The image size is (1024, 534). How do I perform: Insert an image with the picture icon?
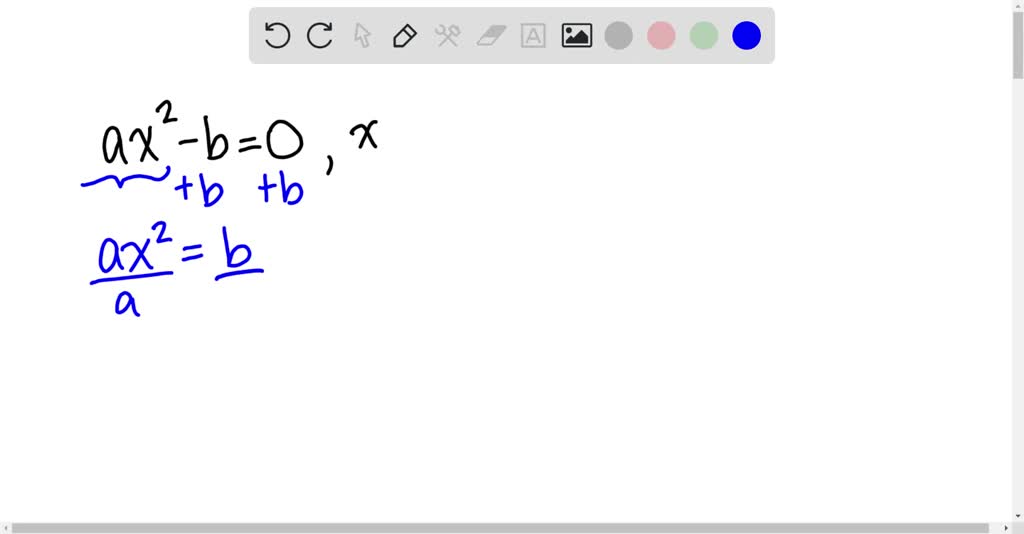(x=577, y=35)
